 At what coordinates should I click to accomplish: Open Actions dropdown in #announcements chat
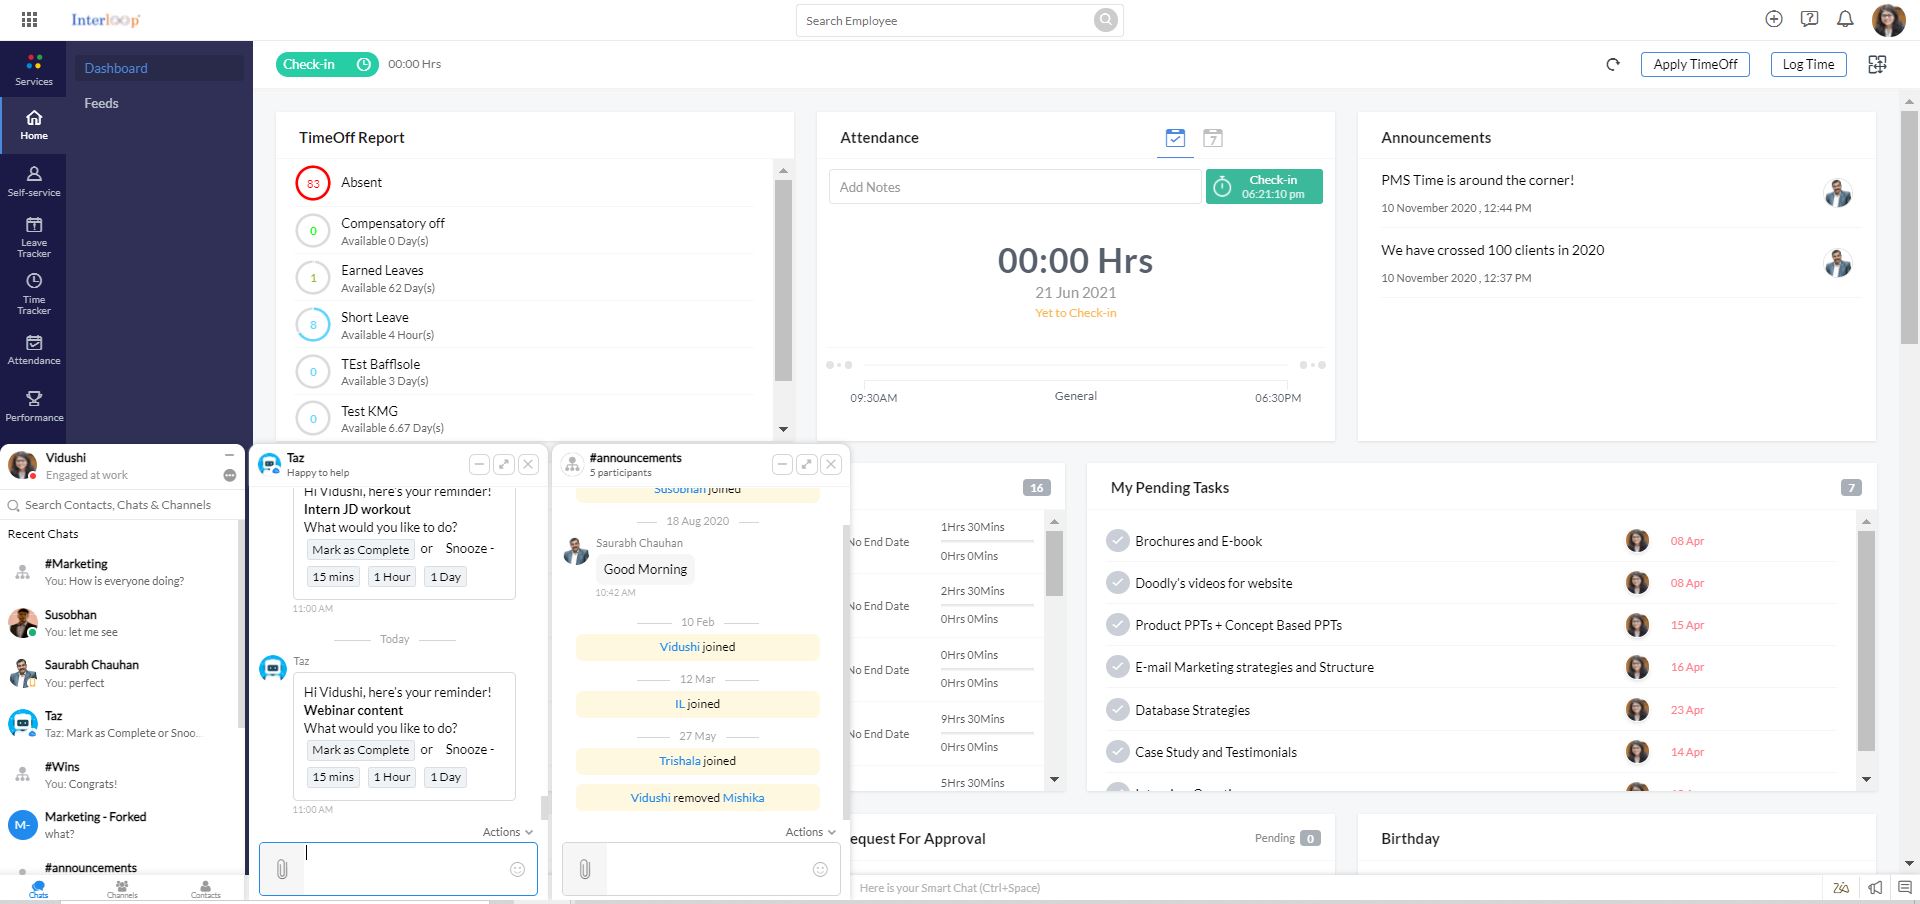(x=810, y=832)
